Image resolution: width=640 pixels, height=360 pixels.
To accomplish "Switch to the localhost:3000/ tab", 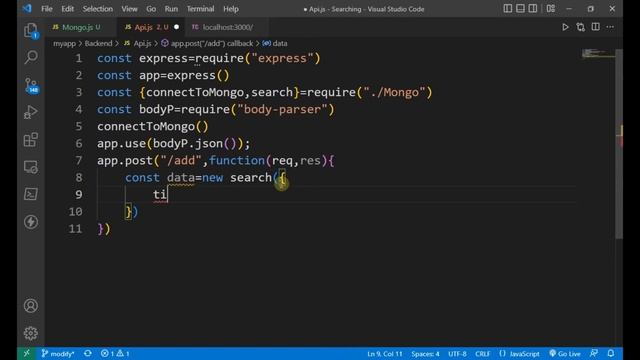I will pos(228,27).
